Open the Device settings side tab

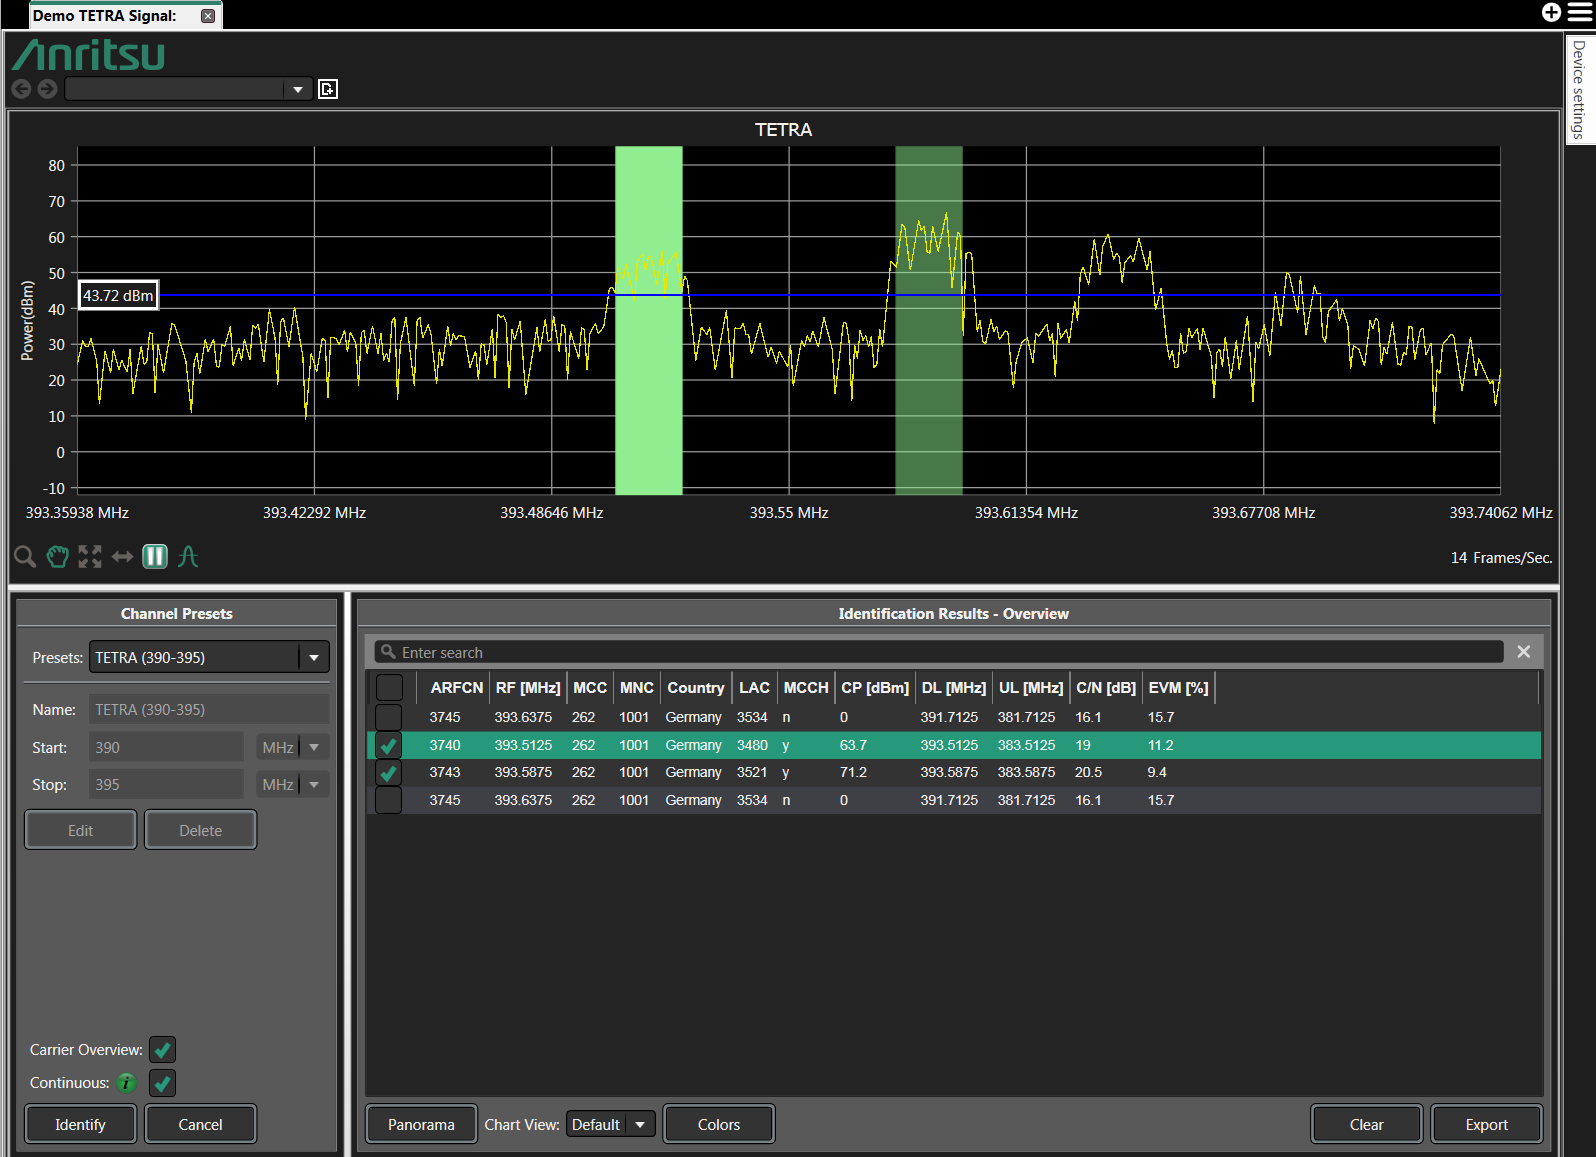1579,90
